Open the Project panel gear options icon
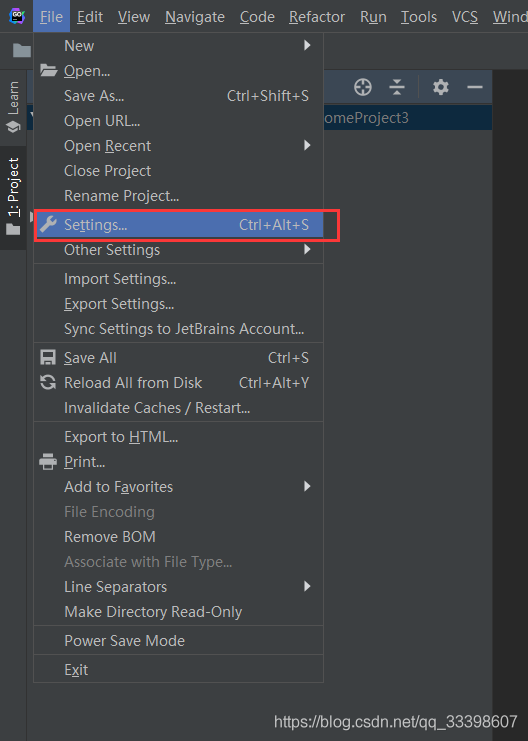 [x=441, y=87]
